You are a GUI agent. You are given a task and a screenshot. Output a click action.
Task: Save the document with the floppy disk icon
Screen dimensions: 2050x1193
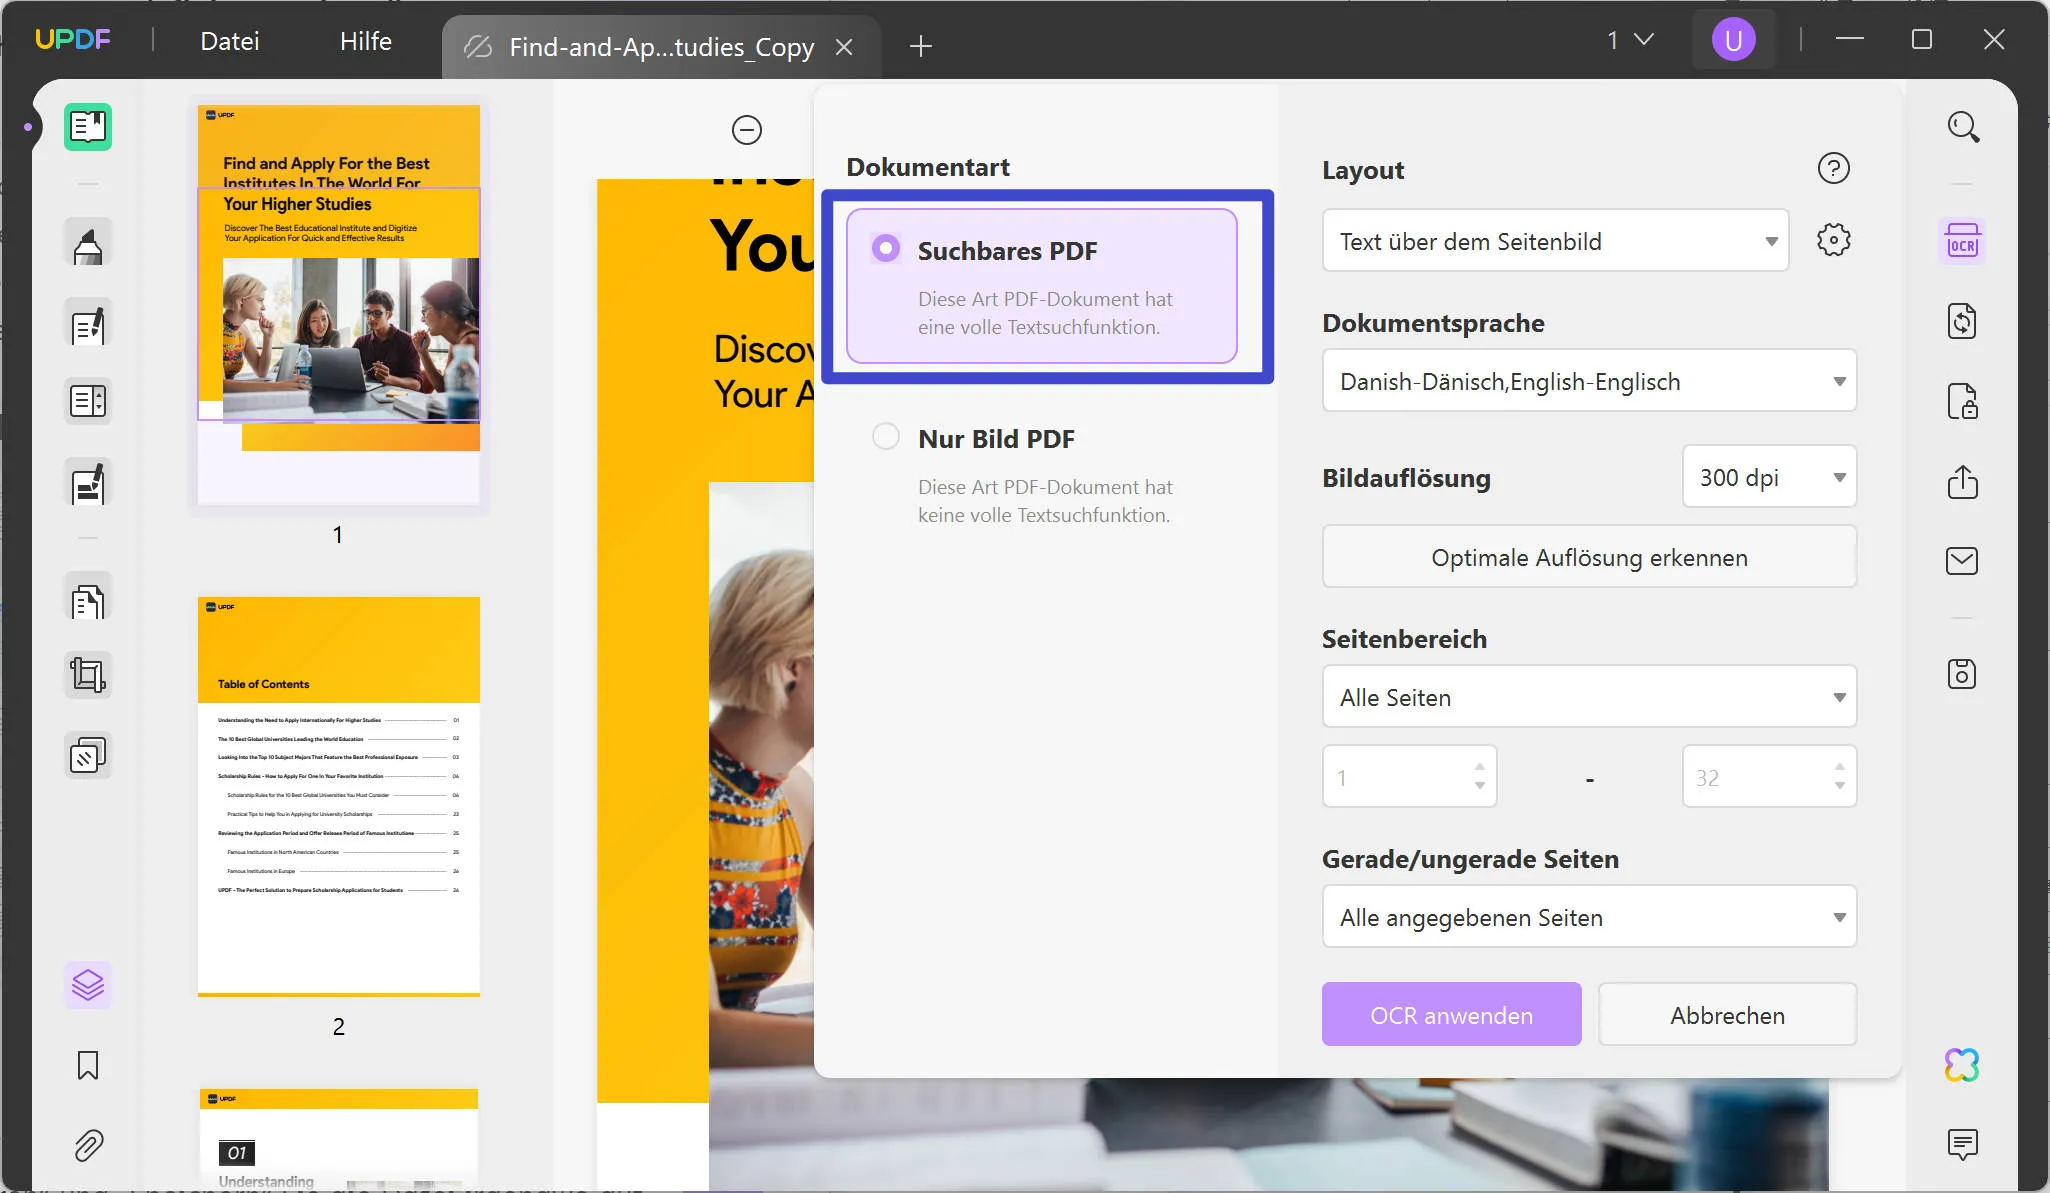coord(1961,674)
